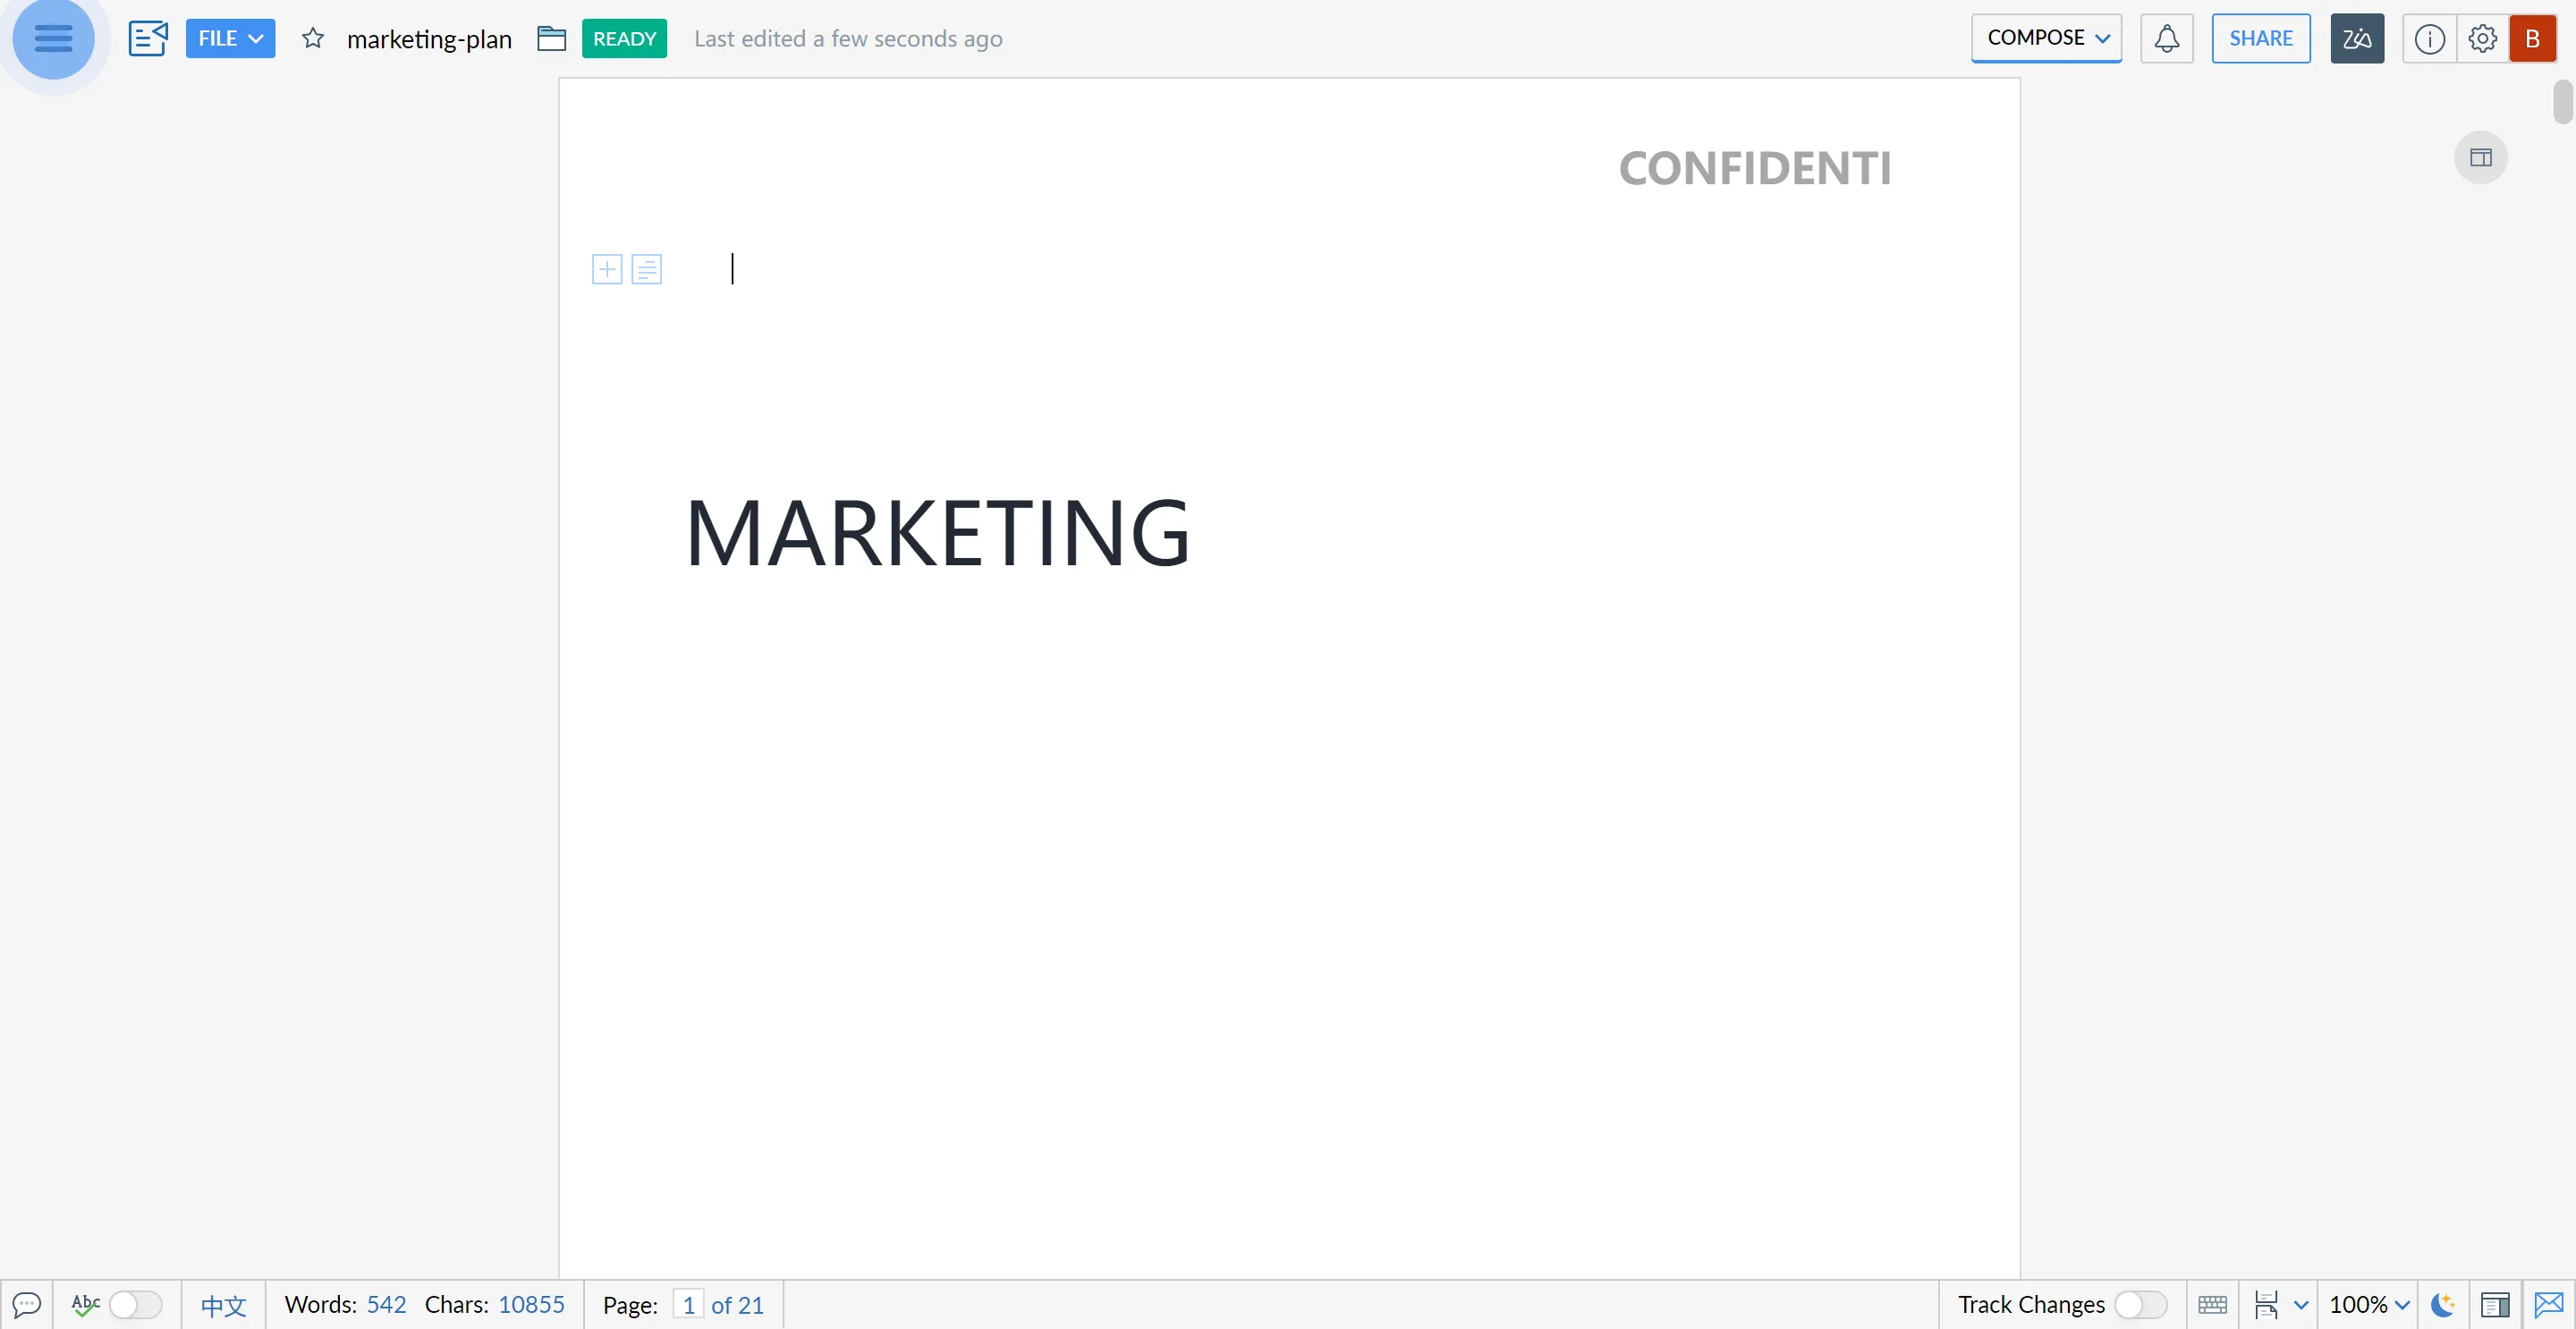Click the document/editor icon

[148, 38]
